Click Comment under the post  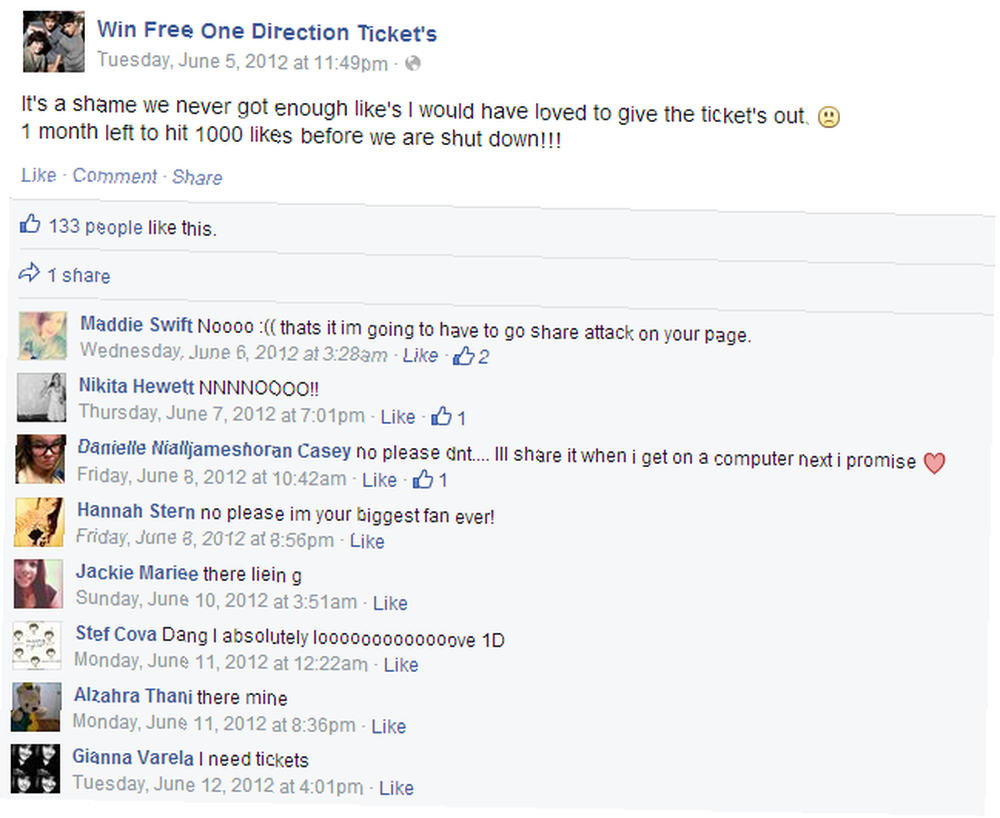[x=115, y=176]
